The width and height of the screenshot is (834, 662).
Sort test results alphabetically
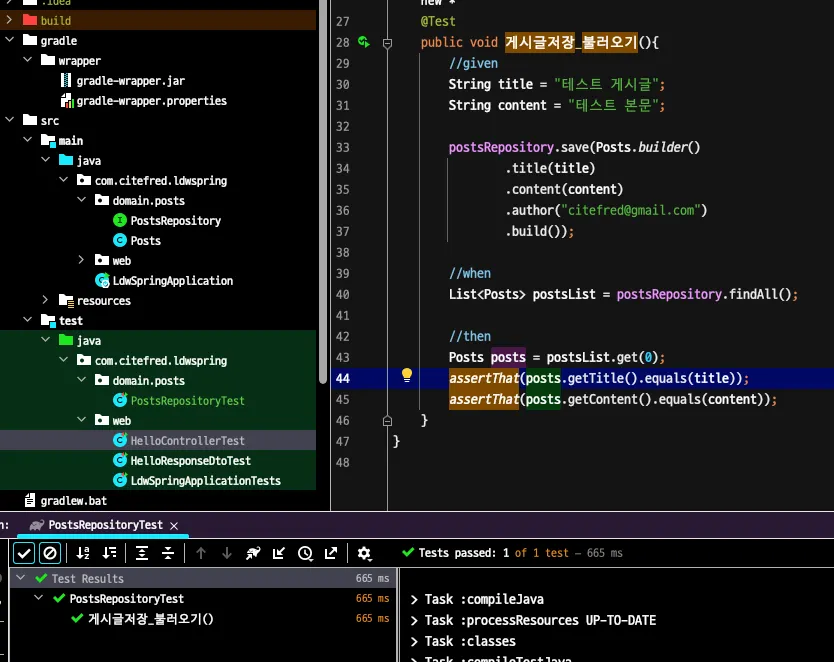click(x=83, y=553)
